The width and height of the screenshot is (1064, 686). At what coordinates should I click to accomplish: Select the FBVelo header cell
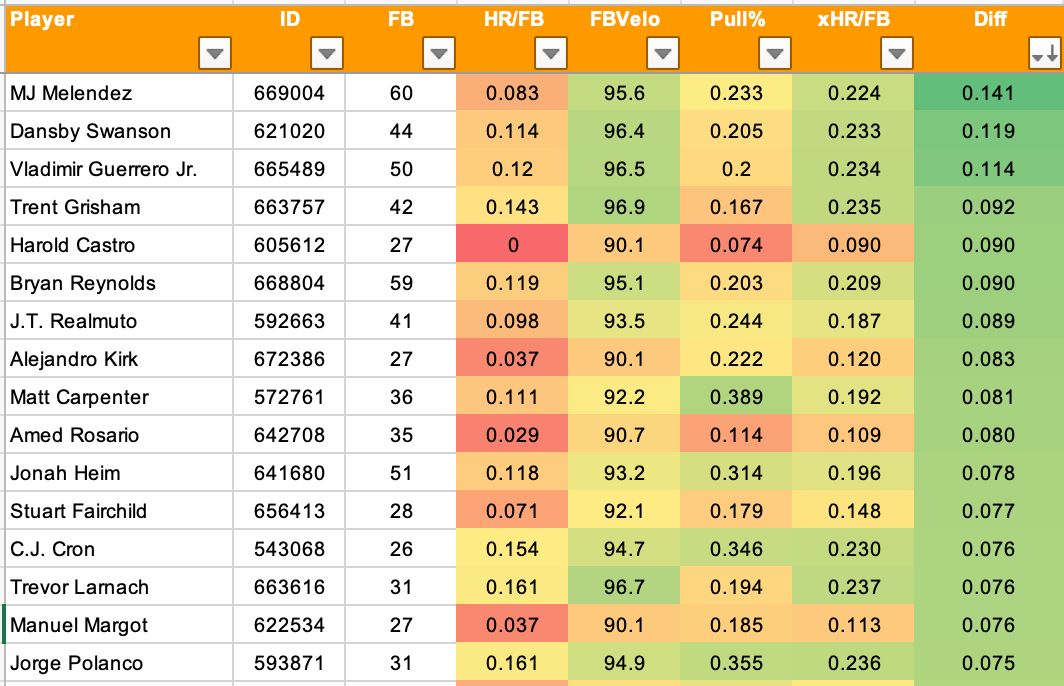[624, 39]
